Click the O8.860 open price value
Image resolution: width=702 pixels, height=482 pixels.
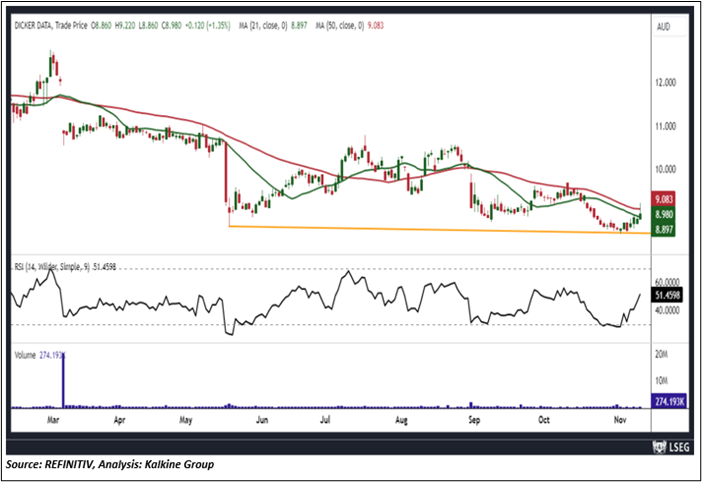click(101, 26)
